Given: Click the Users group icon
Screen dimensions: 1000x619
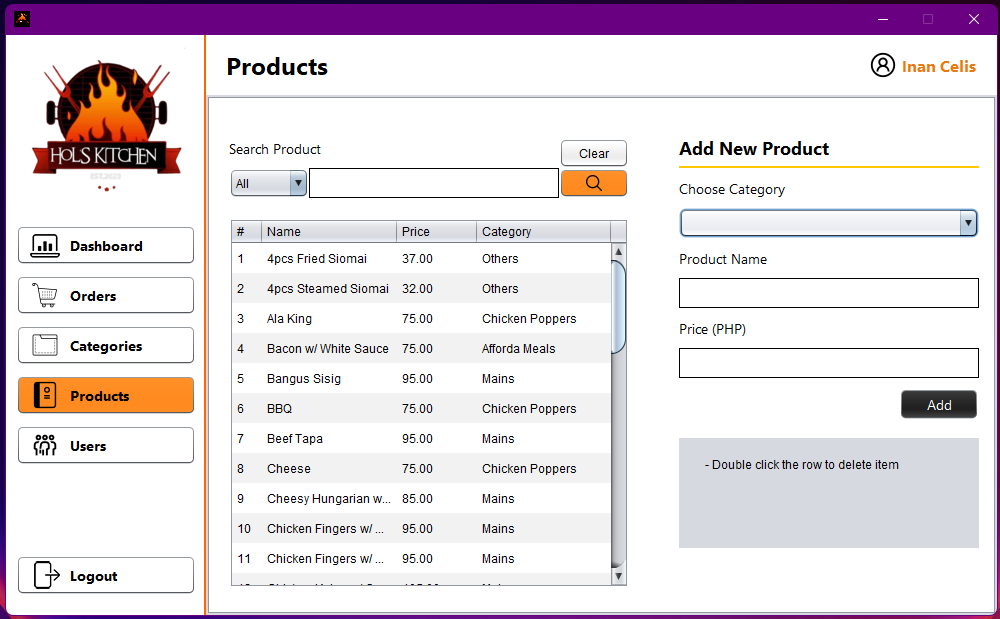Looking at the screenshot, I should click(x=45, y=446).
